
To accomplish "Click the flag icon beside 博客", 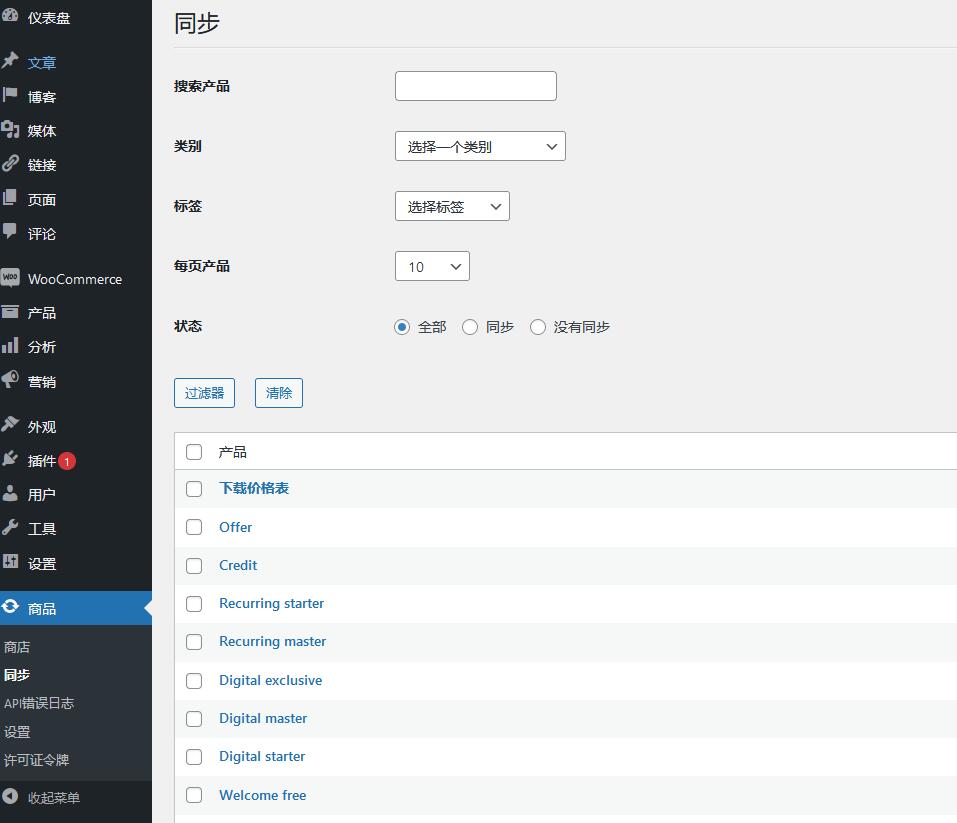I will [10, 95].
